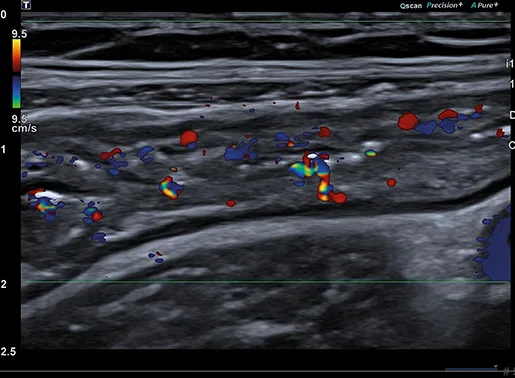
Task: Click the 2.5 cm depth scale marker
Action: (8, 352)
